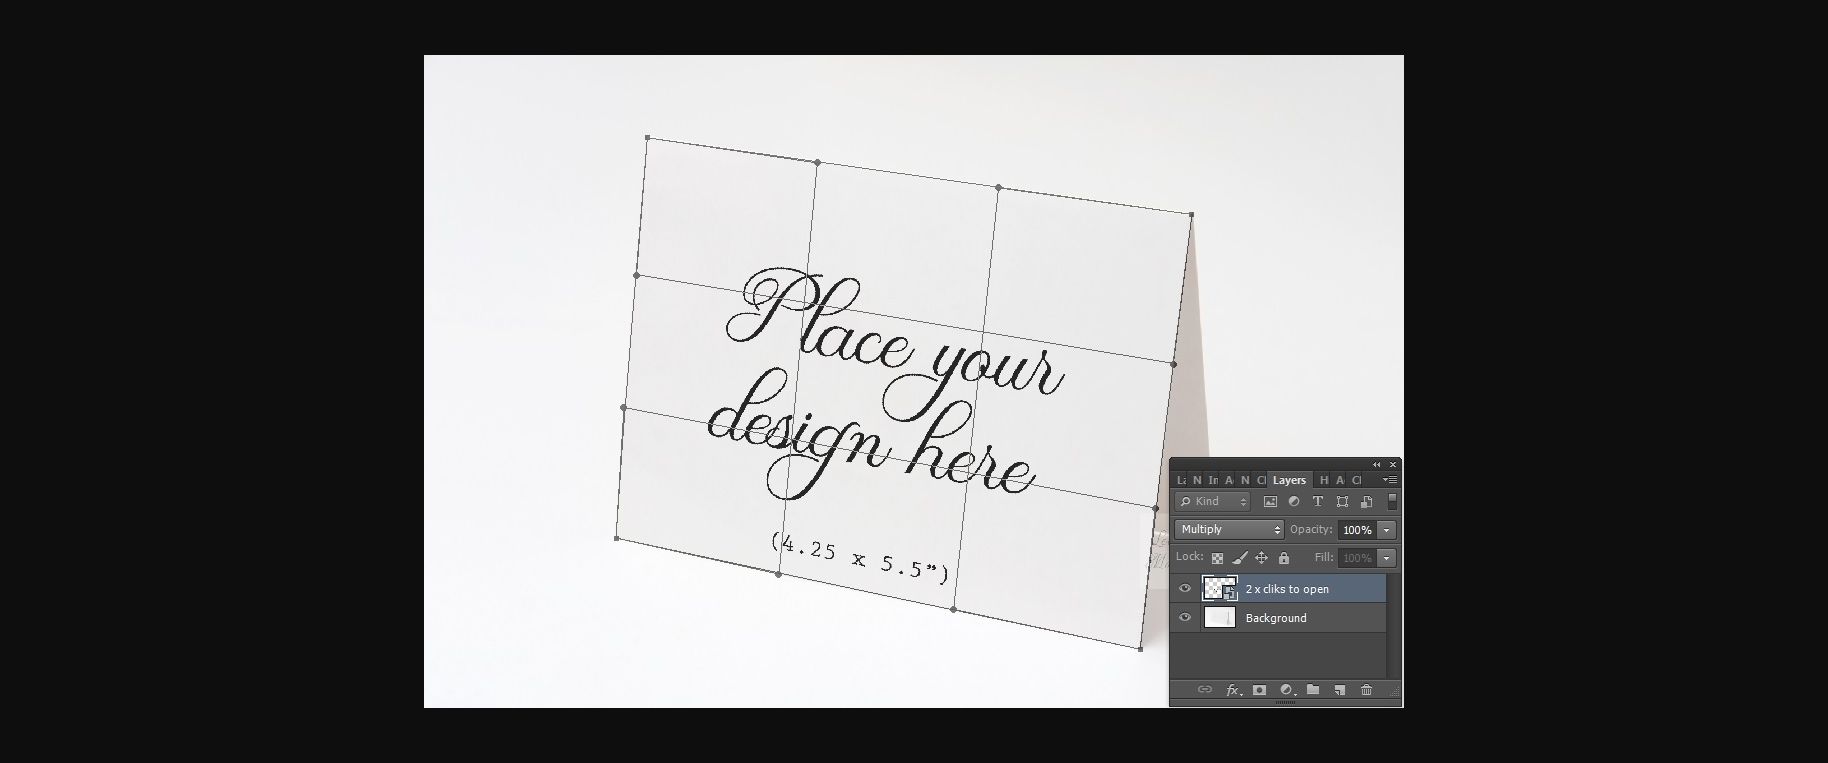Image resolution: width=1828 pixels, height=763 pixels.
Task: Click the Layers panel vertical scrollbar
Action: 1392,625
